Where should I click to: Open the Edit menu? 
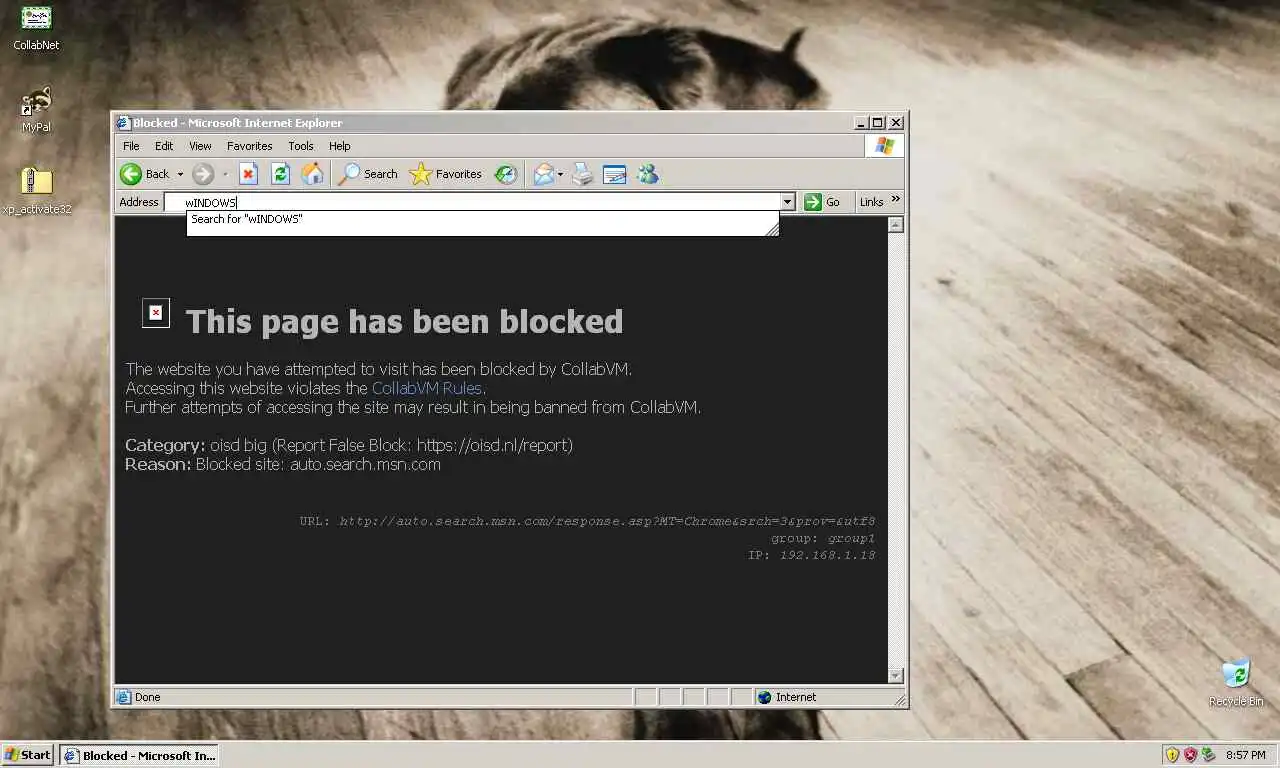pos(164,146)
